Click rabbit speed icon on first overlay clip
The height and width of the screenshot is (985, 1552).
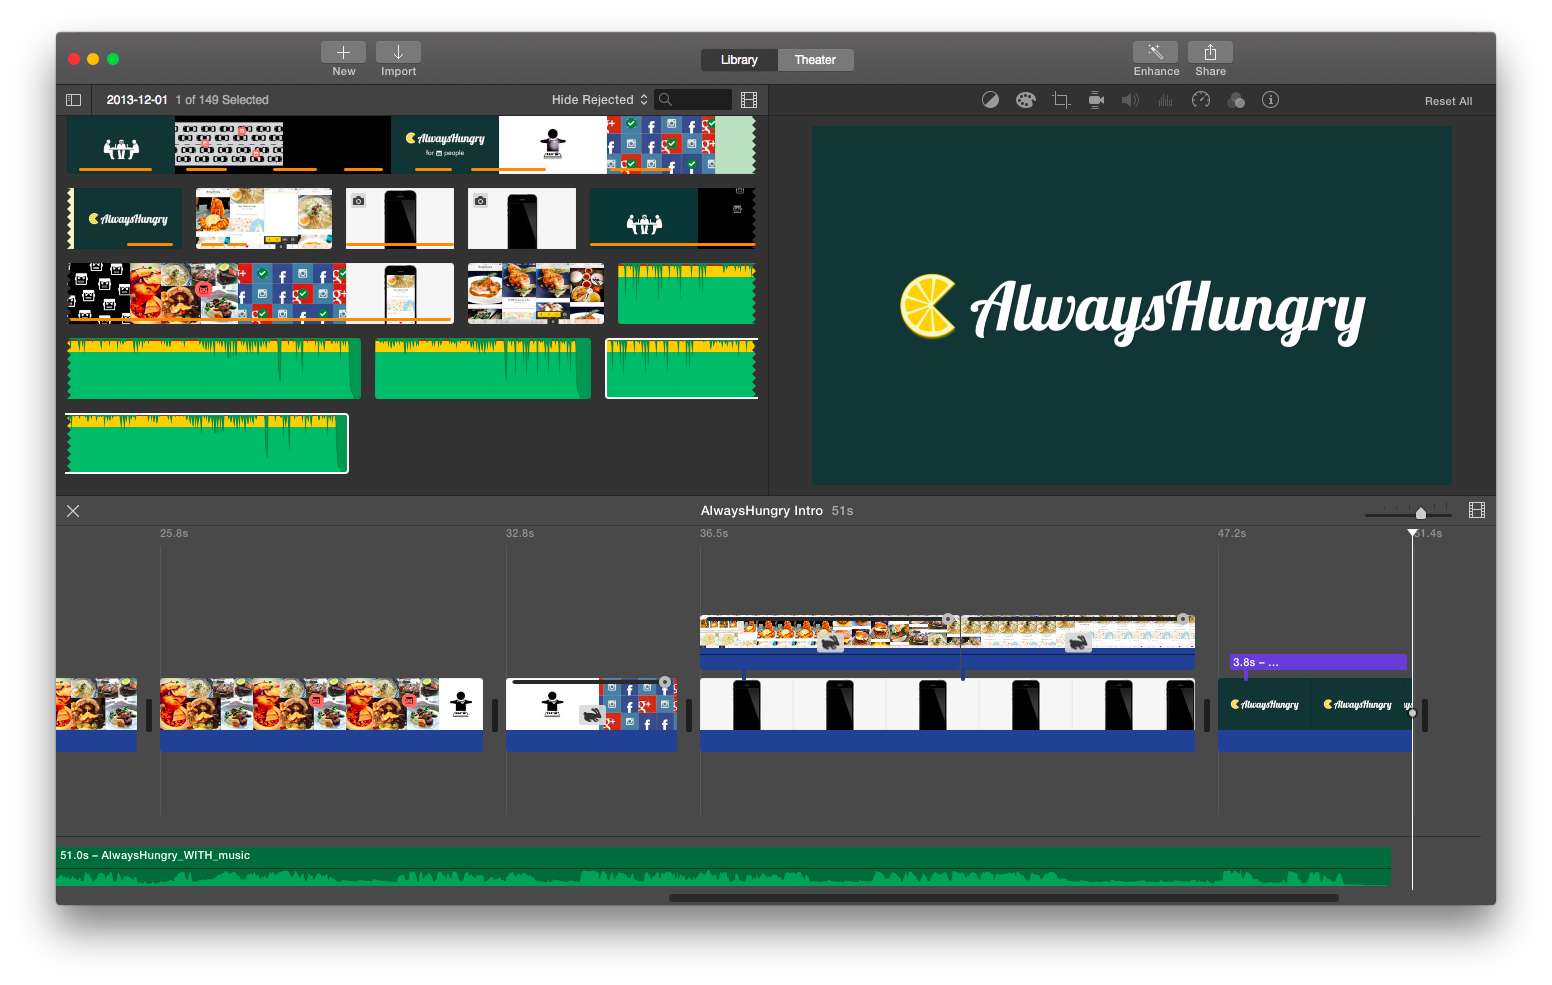(x=829, y=643)
